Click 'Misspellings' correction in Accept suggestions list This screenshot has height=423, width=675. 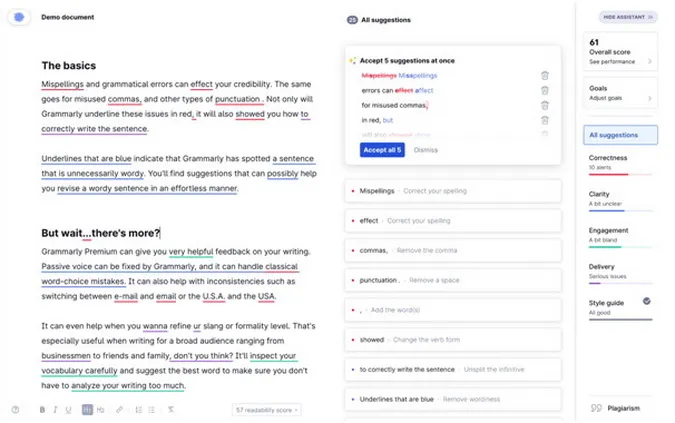(418, 76)
